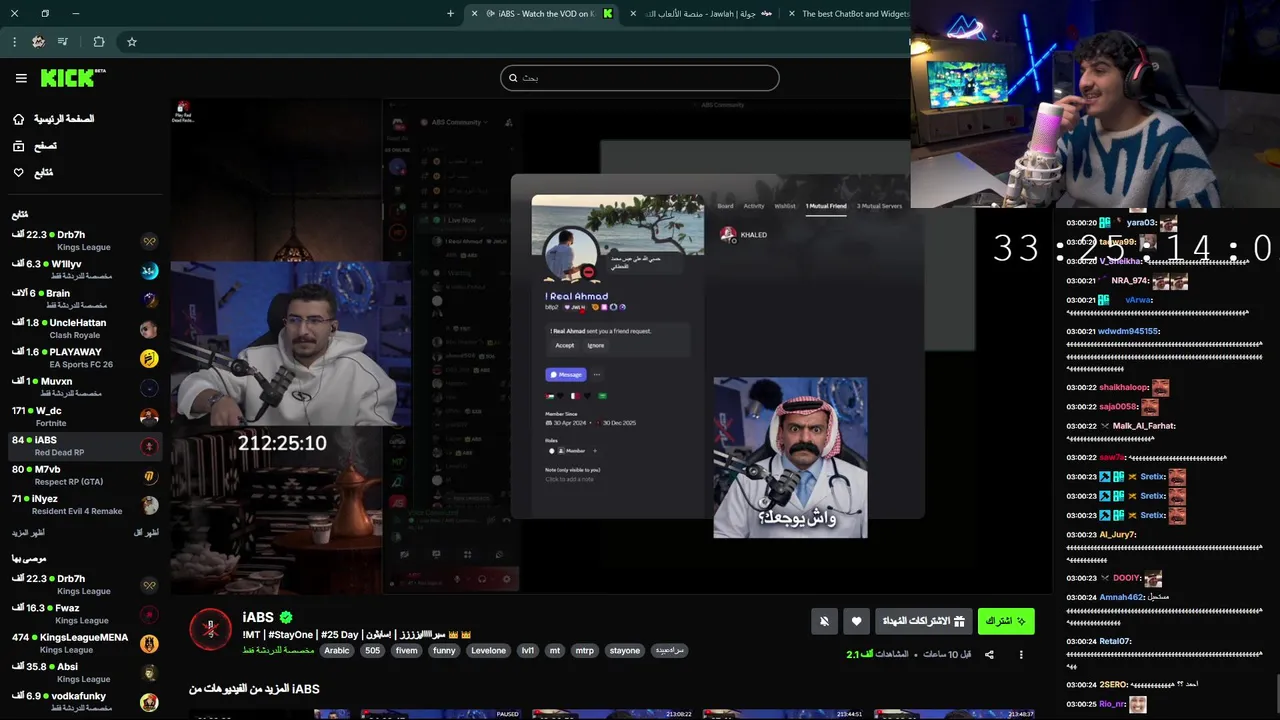Select the Levelone tag
This screenshot has width=1280, height=720.
[x=489, y=651]
